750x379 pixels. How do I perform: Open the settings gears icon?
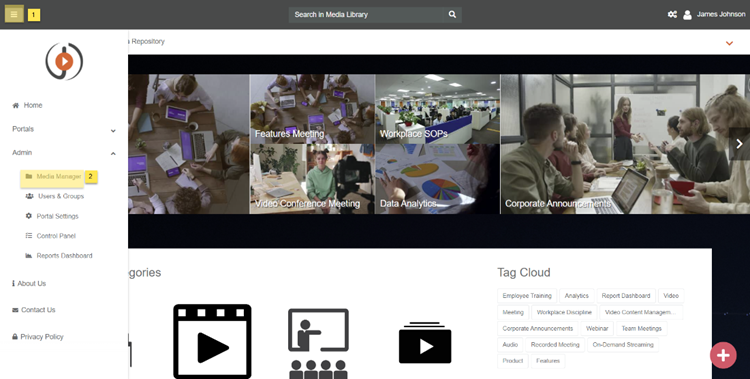click(x=672, y=14)
